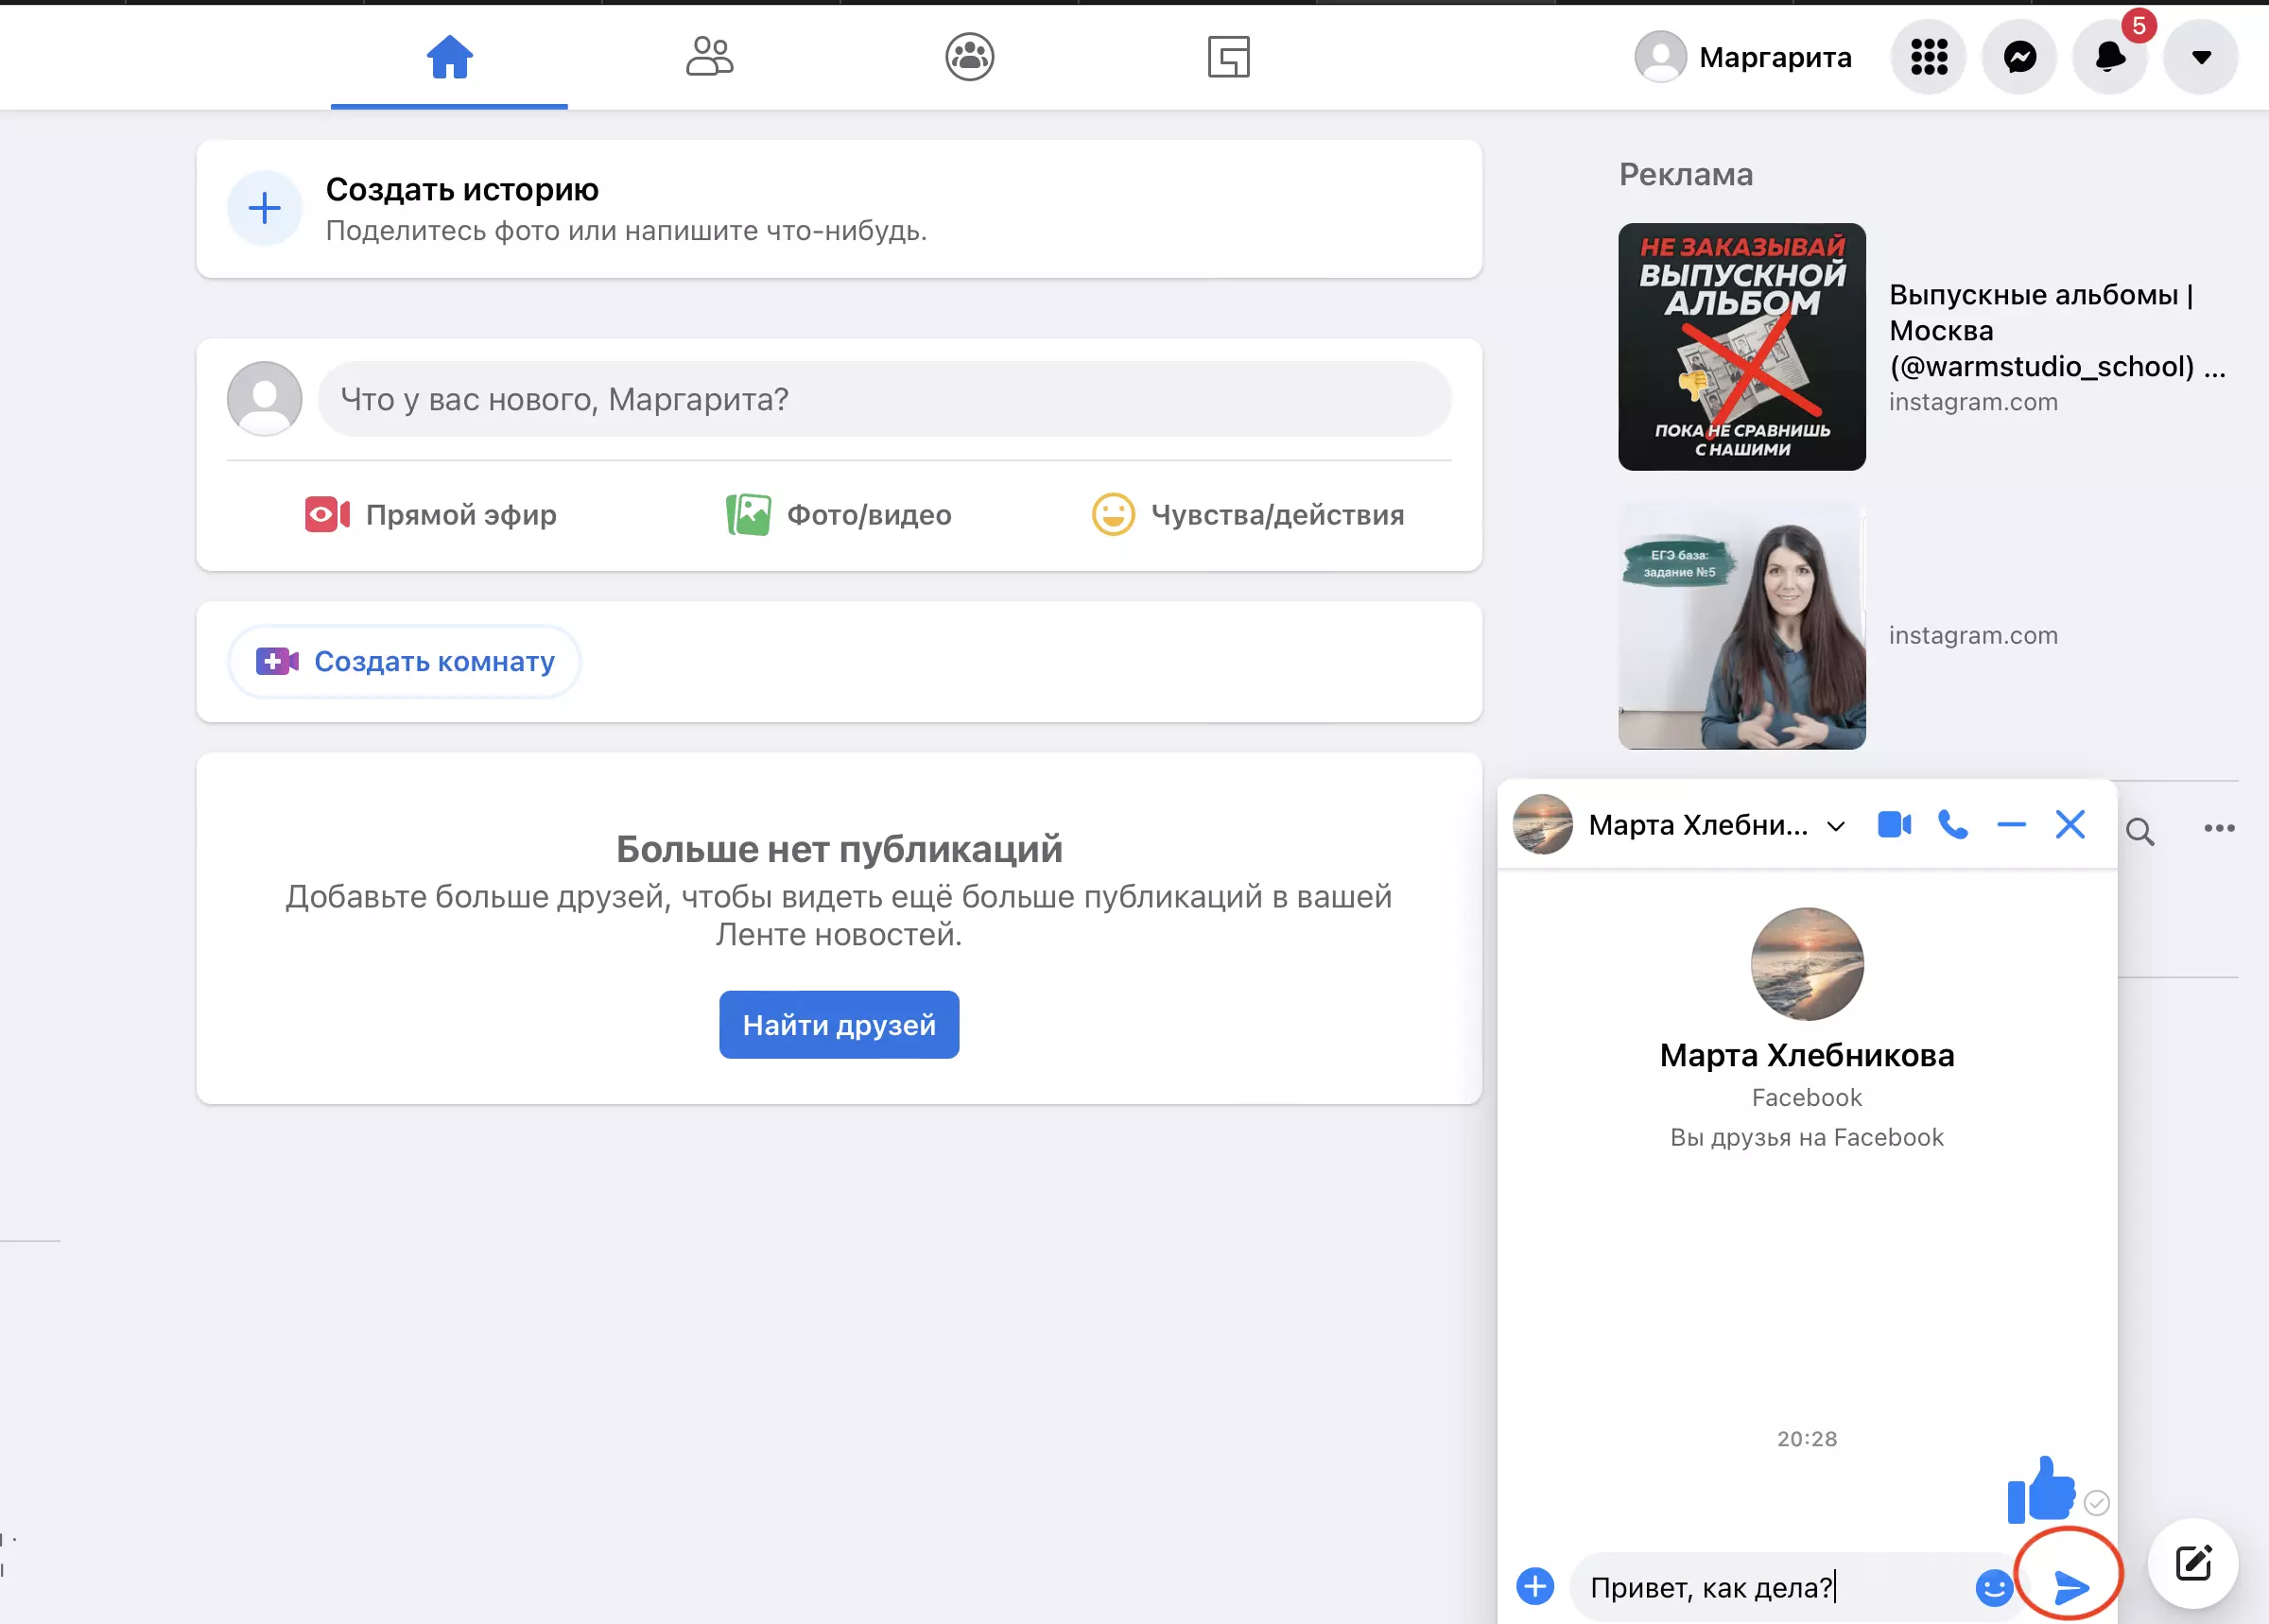Viewport: 2269px width, 1624px height.
Task: Start a Прямой эфир broadcast
Action: coord(430,515)
